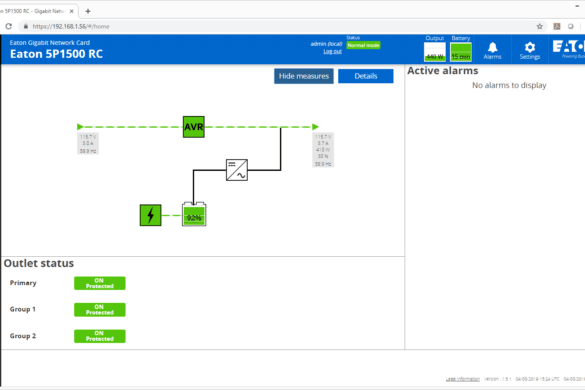Click the Battery 15 min gauge
The width and height of the screenshot is (585, 390).
click(461, 52)
